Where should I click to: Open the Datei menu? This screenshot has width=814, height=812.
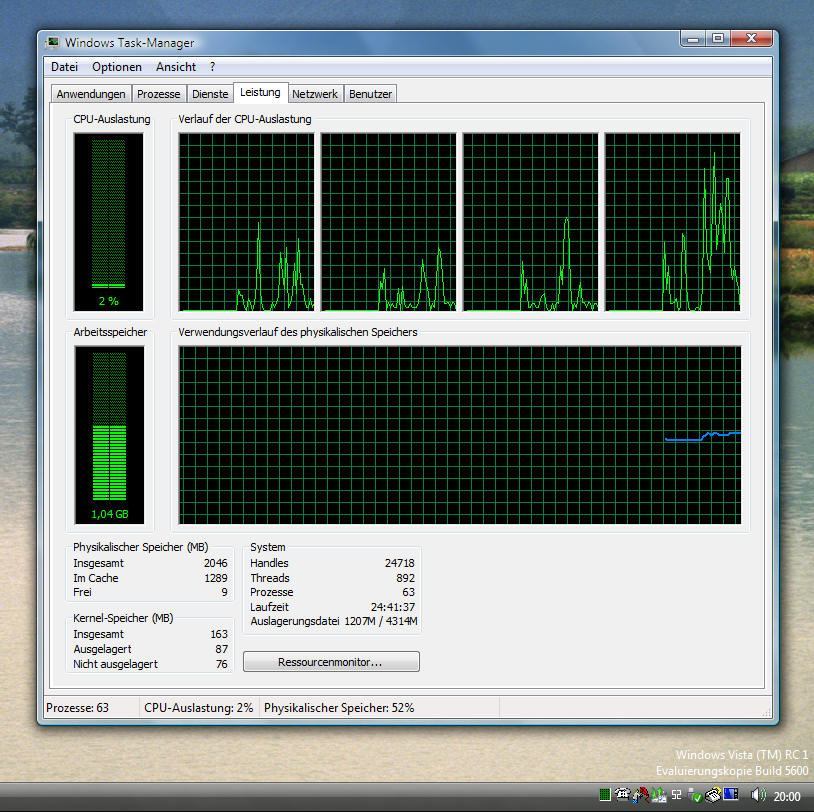(64, 67)
